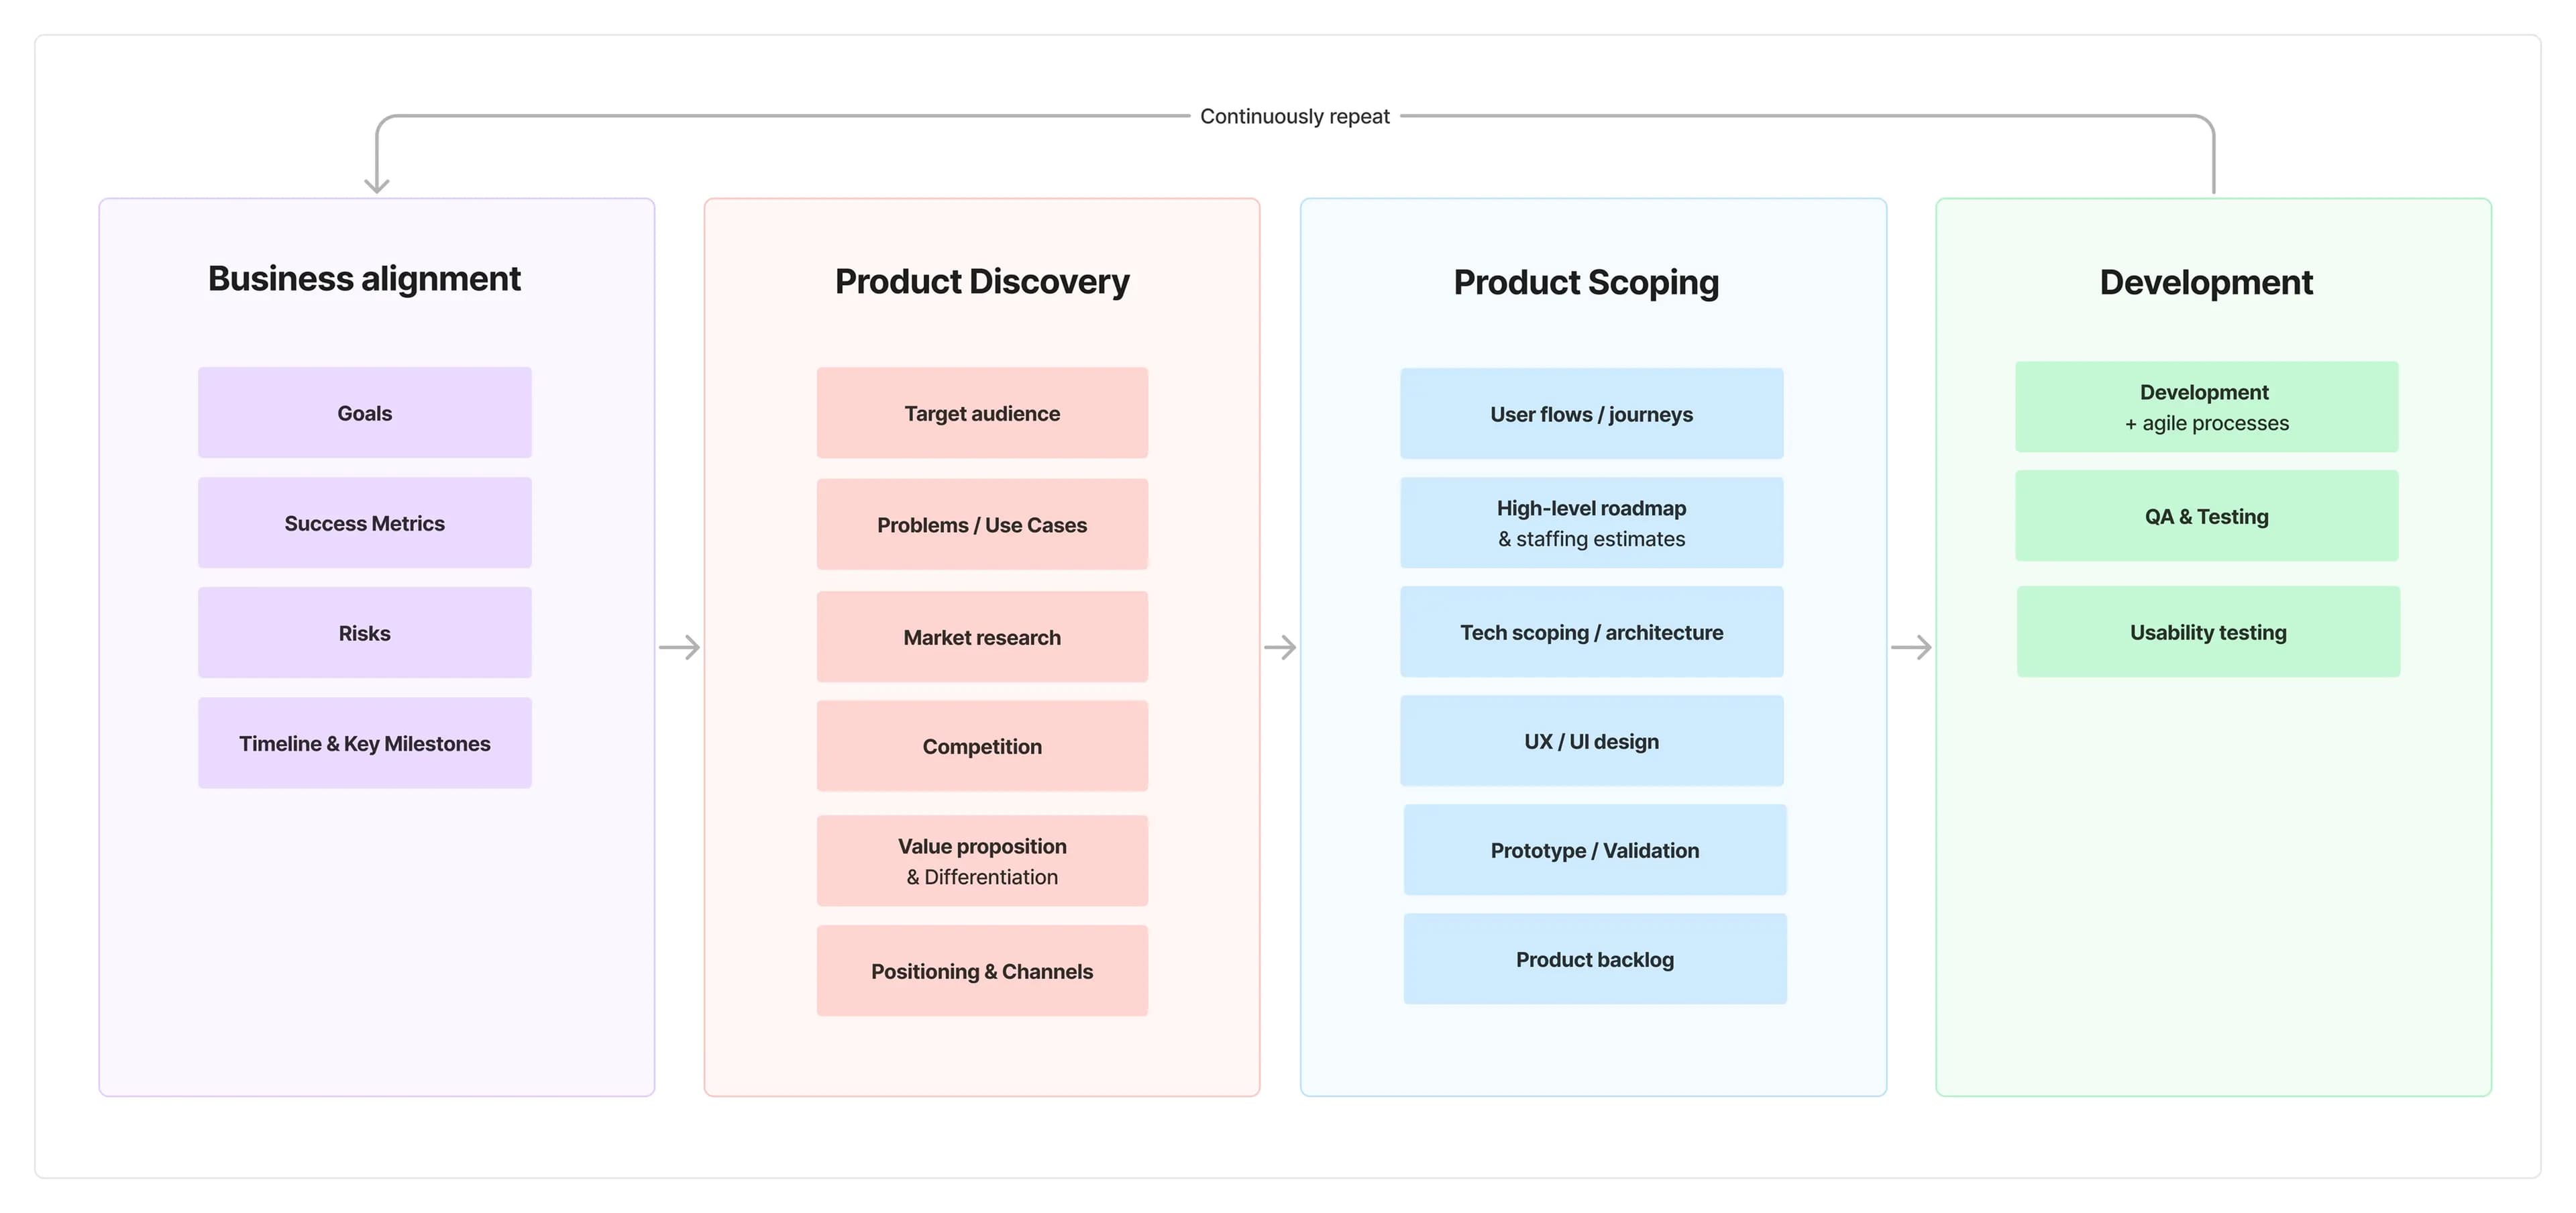Click Problems / Use Cases
This screenshot has width=2576, height=1213.
[x=982, y=524]
